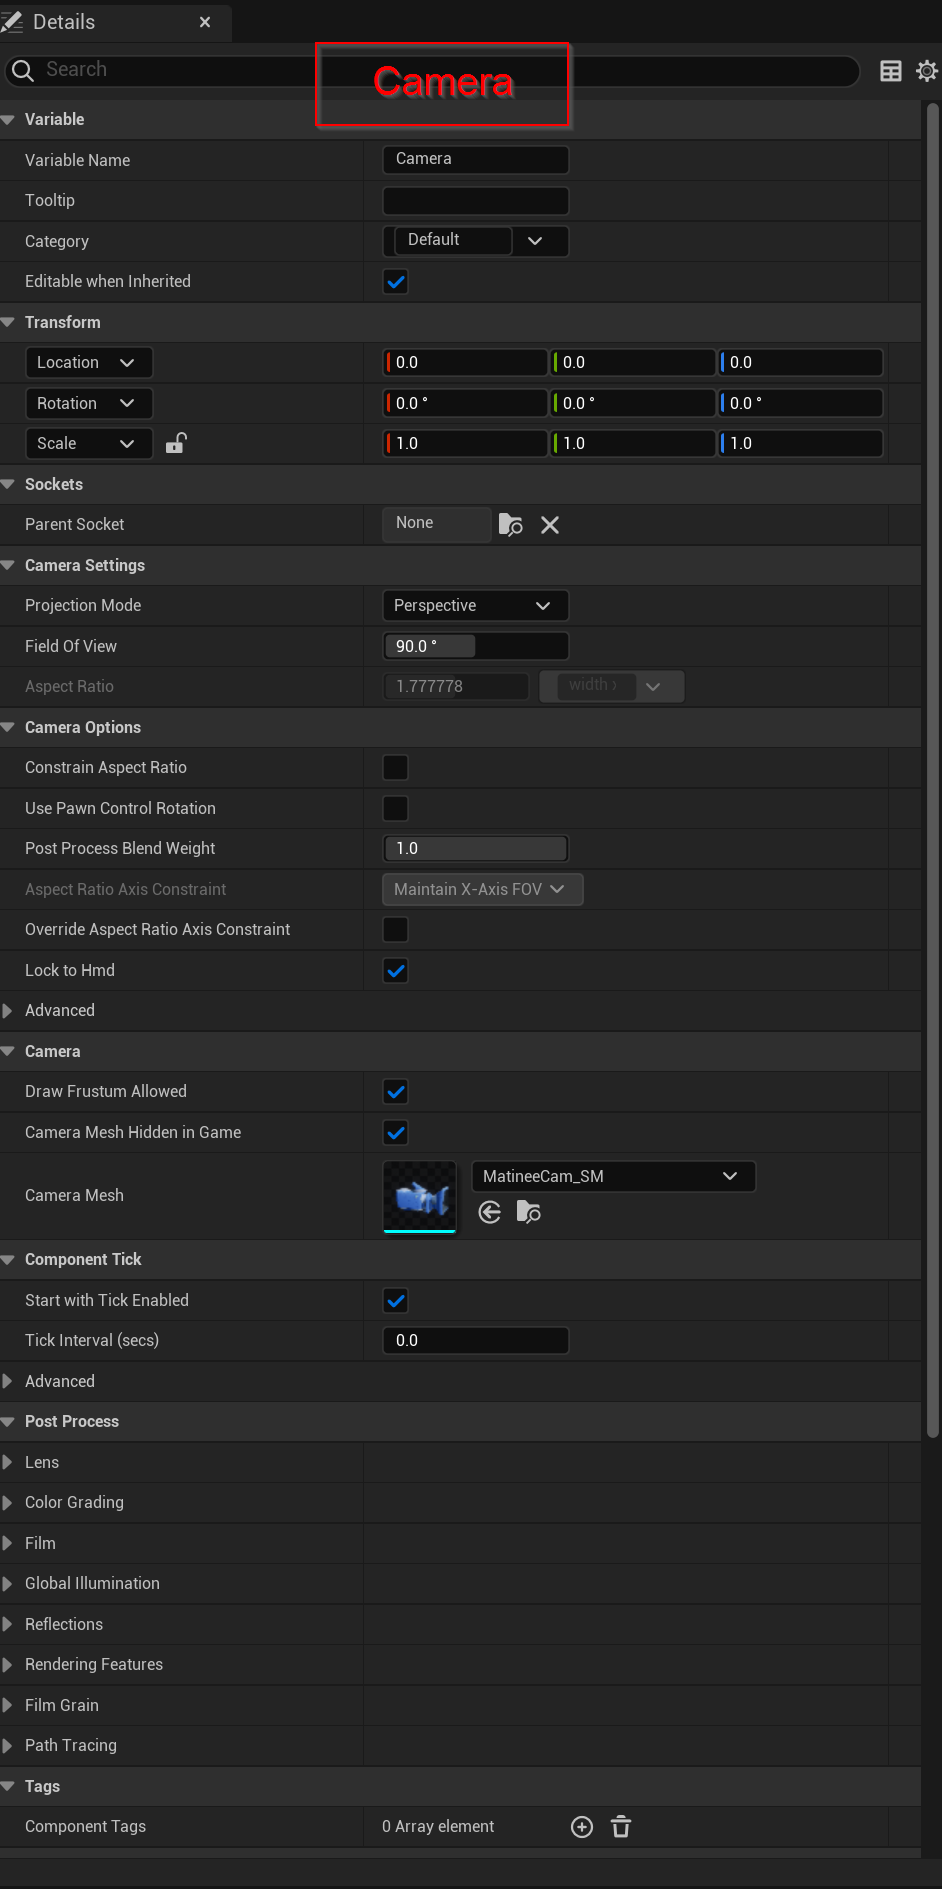Viewport: 942px width, 1889px height.
Task: Use selected asset arrow for Camera Mesh
Action: pyautogui.click(x=490, y=1213)
